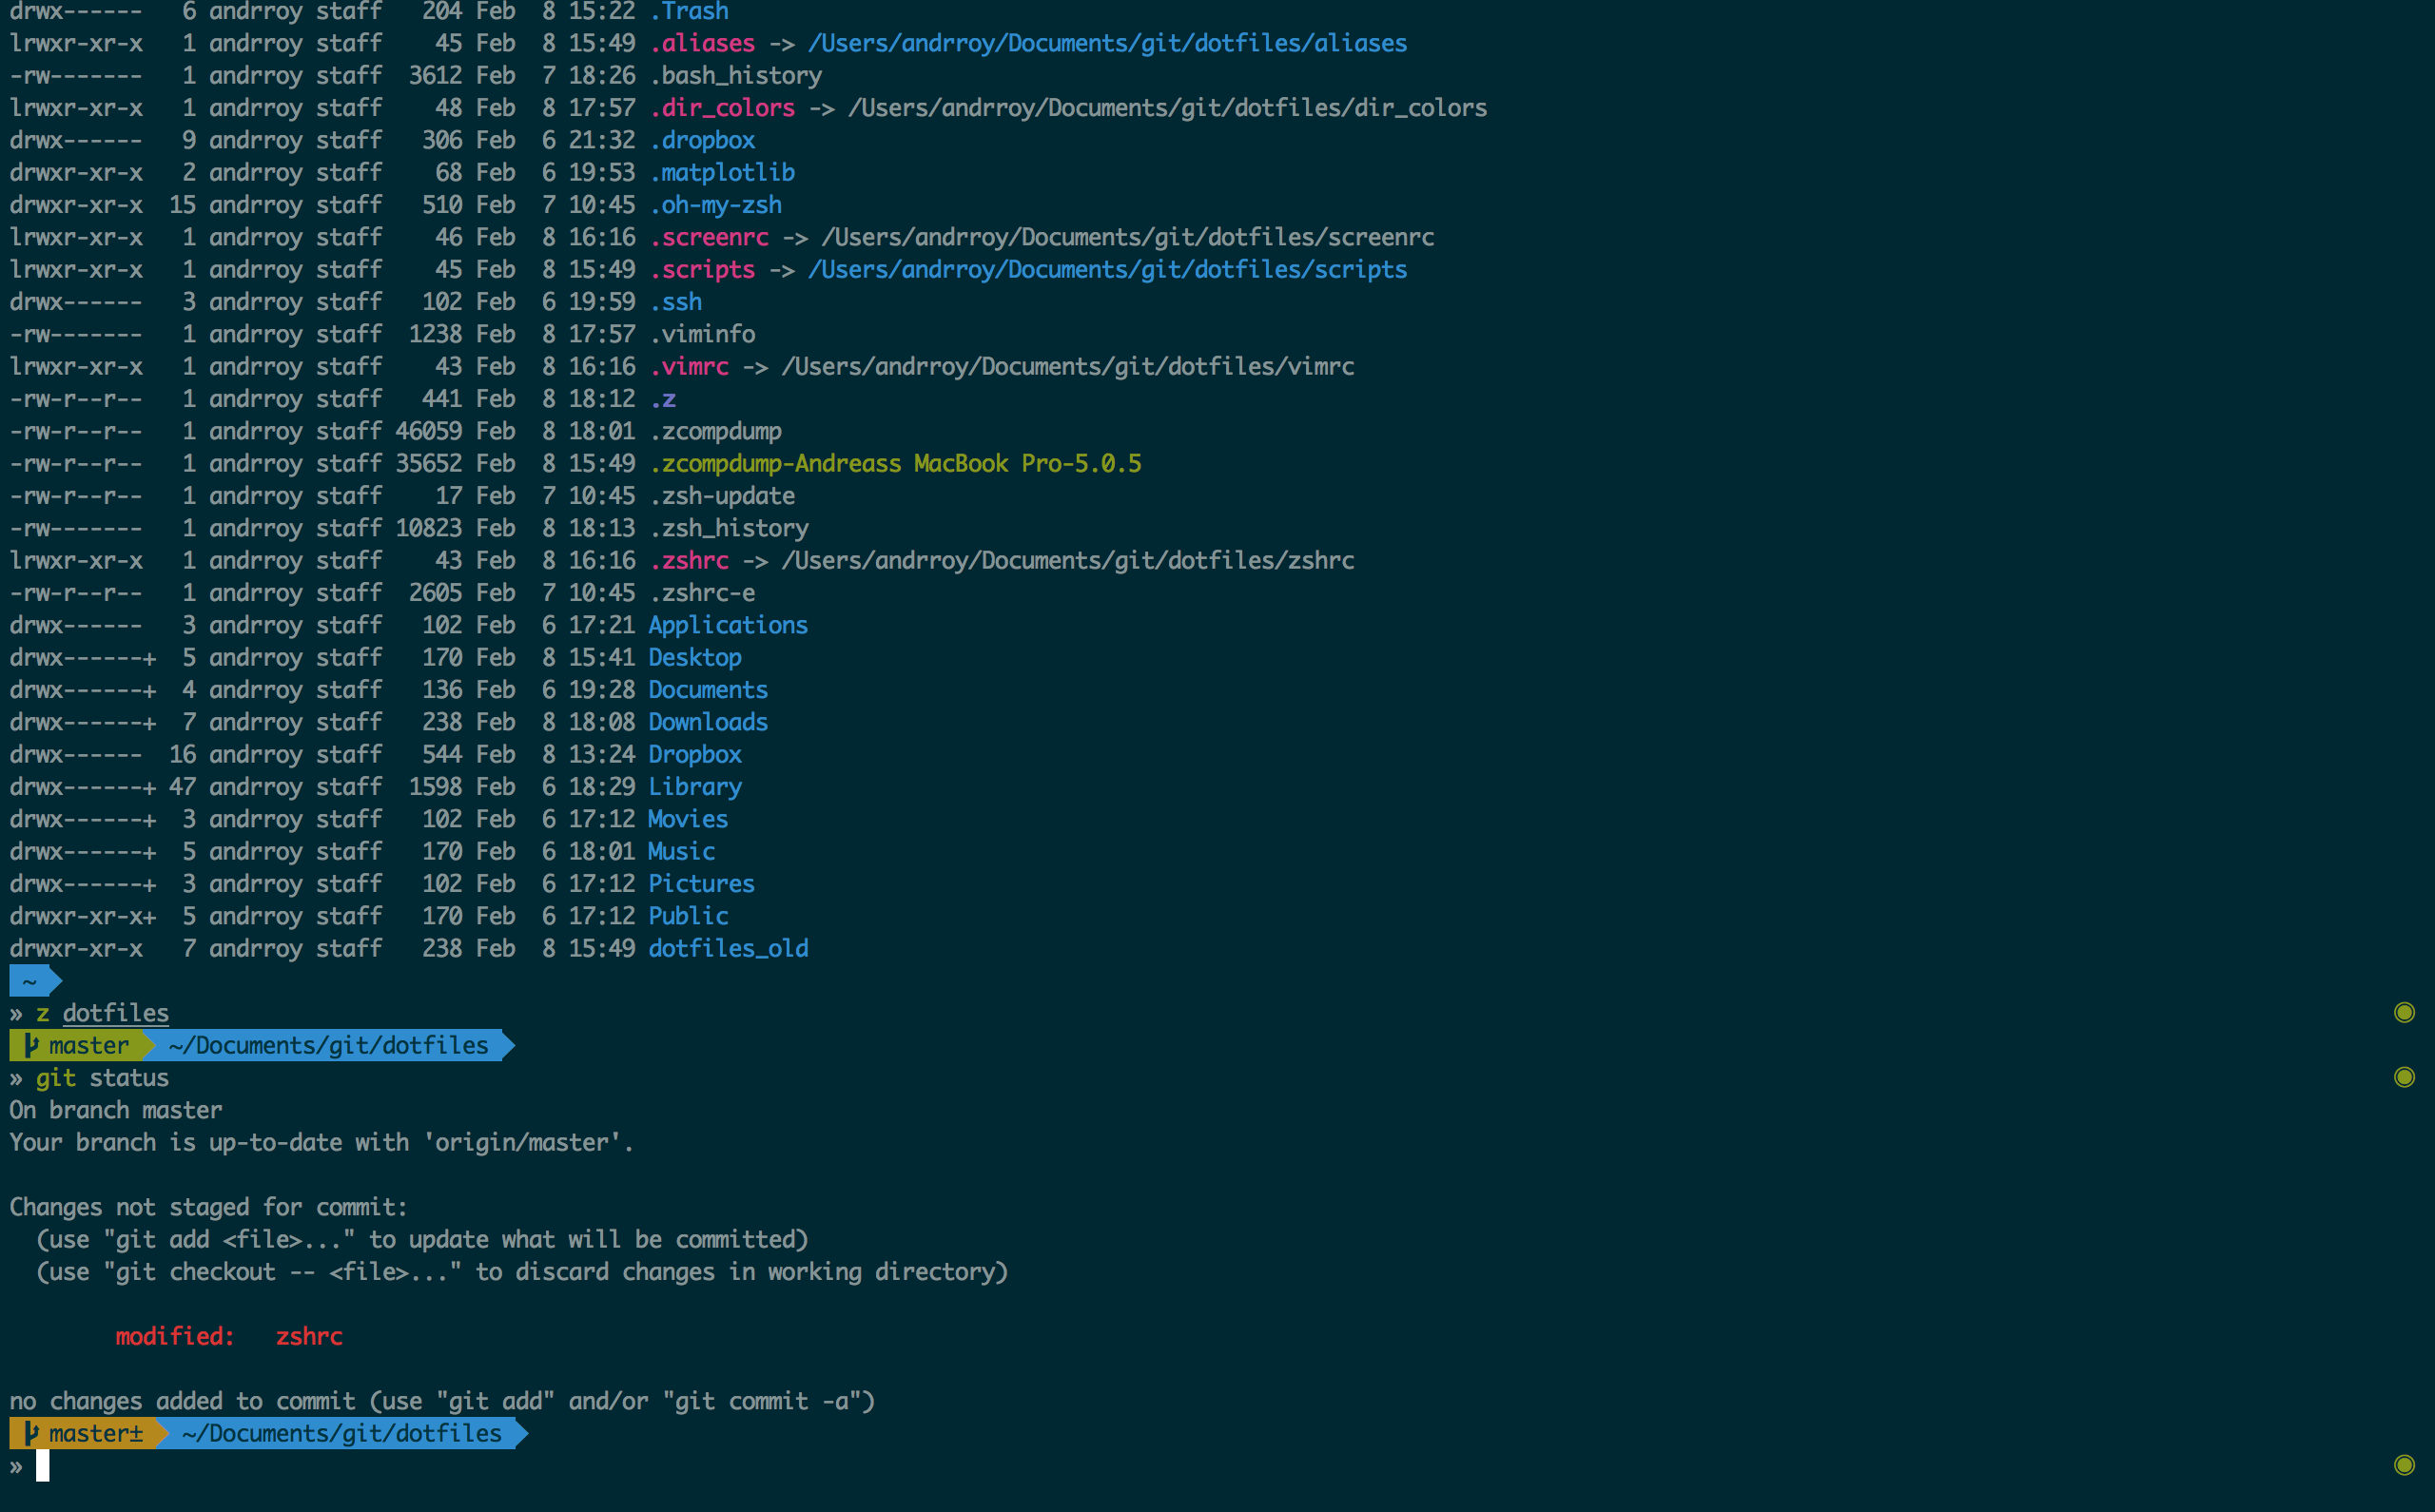Image resolution: width=2435 pixels, height=1512 pixels.
Task: Click the red 'zshrc' modified filename
Action: click(x=309, y=1336)
